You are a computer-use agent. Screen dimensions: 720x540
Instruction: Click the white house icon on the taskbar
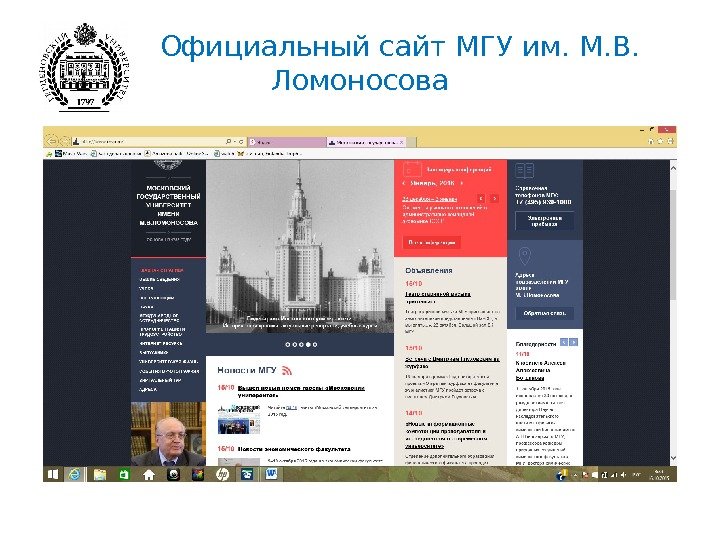[x=149, y=475]
